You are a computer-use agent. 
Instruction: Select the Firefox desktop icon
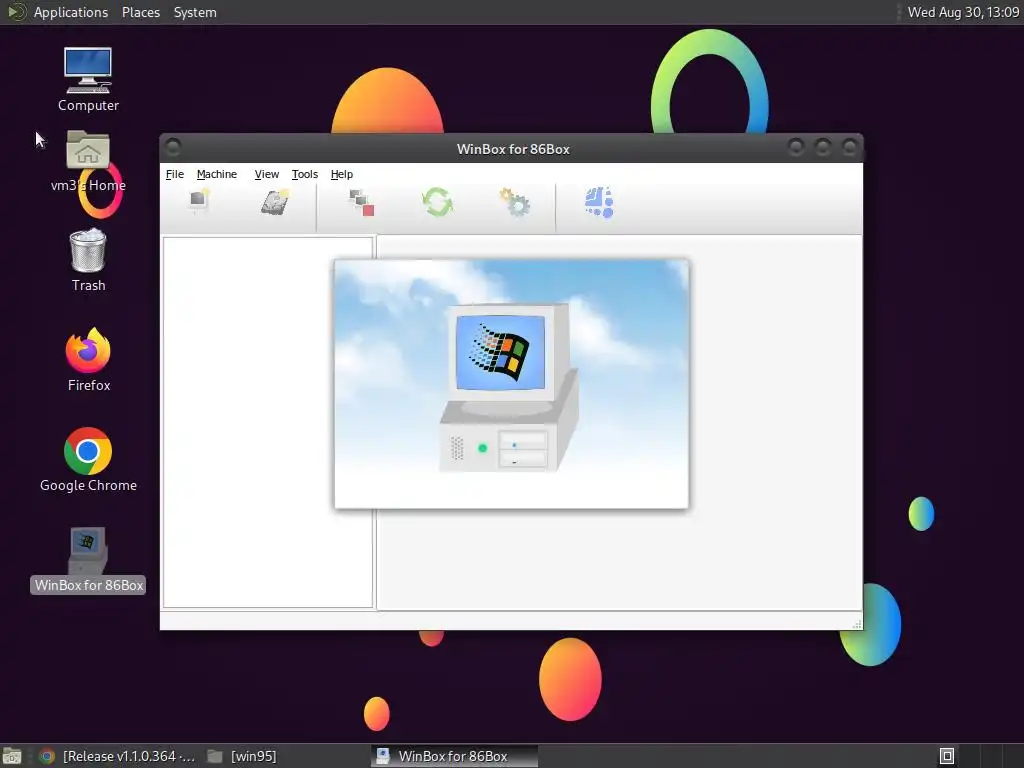(88, 359)
